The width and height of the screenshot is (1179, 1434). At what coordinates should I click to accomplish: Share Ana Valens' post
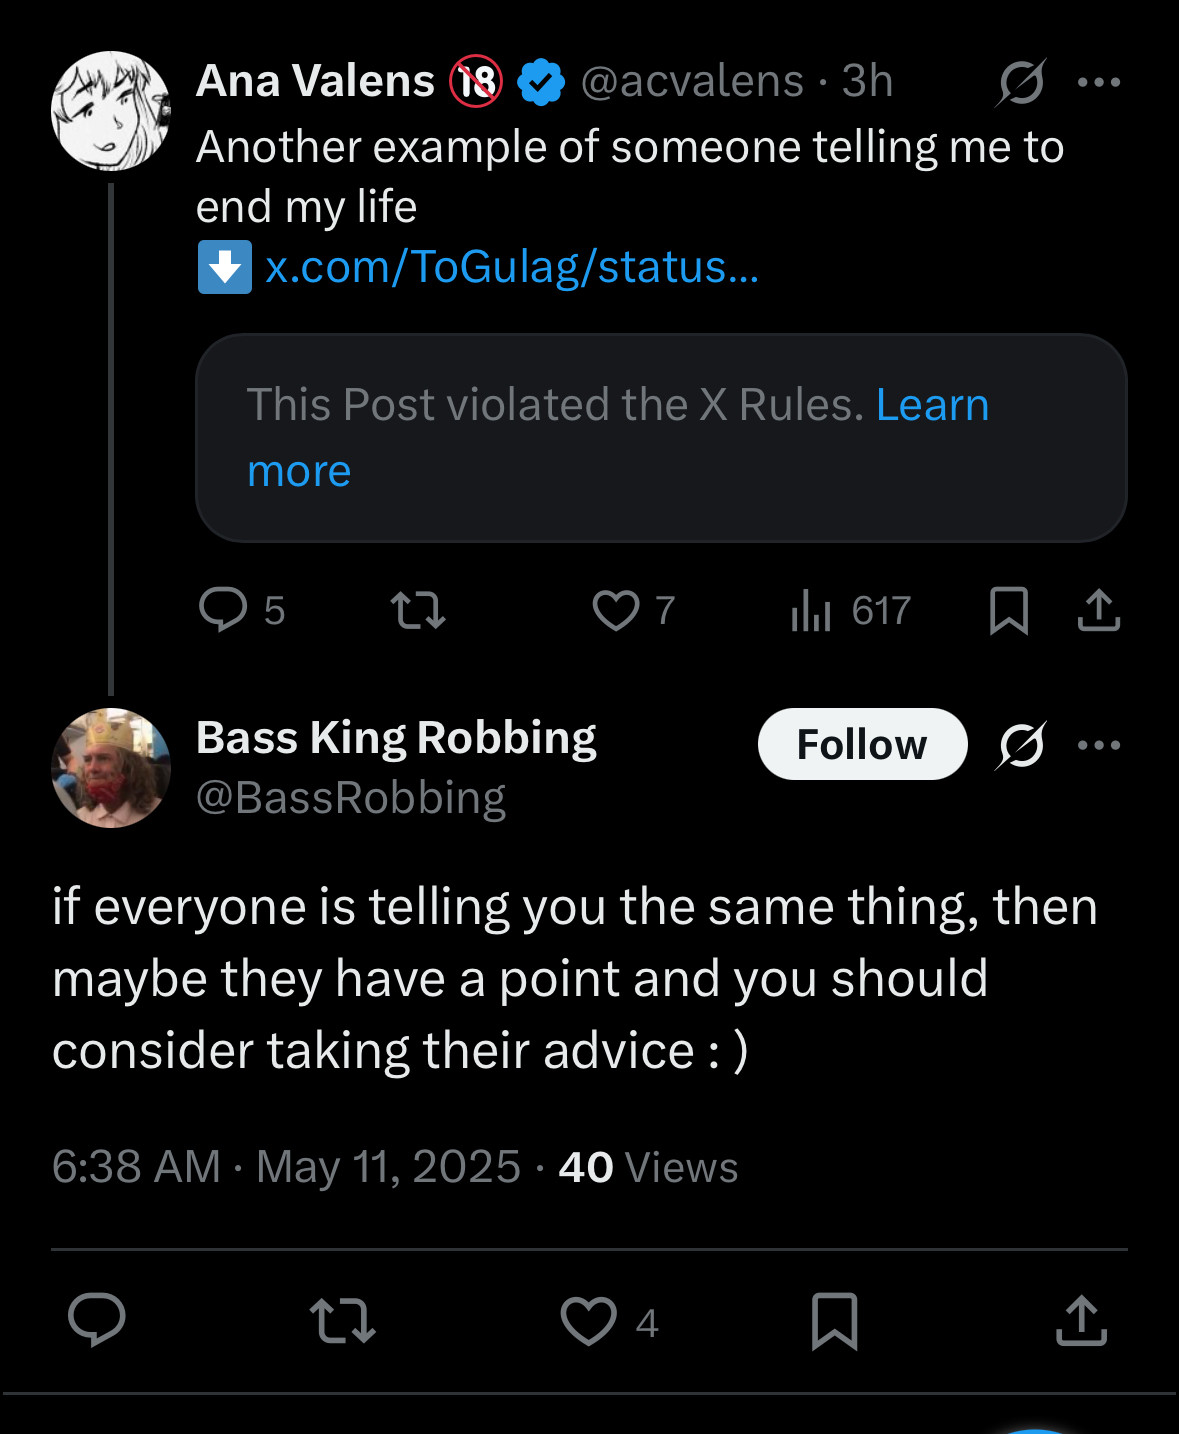(1099, 610)
